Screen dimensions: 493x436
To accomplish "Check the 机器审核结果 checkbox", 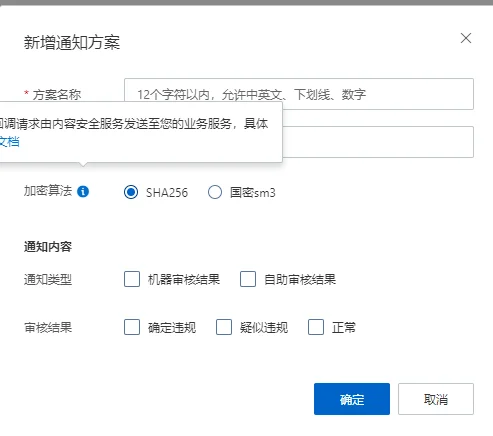I will 132,279.
